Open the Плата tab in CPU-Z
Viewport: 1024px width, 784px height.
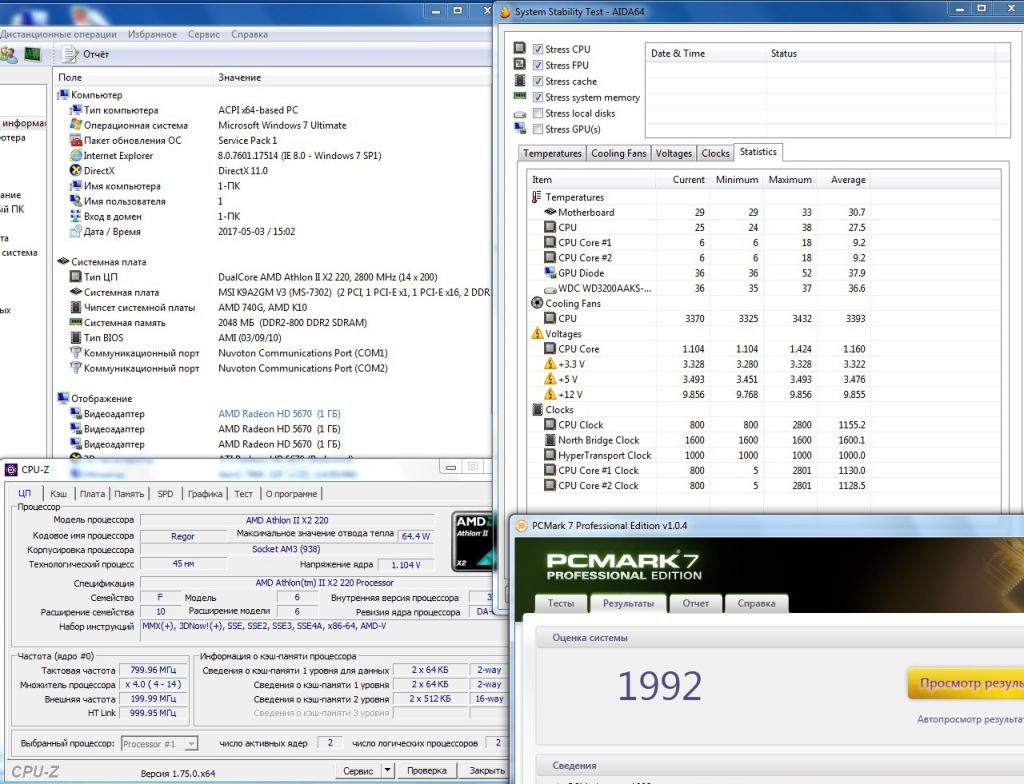(92, 494)
